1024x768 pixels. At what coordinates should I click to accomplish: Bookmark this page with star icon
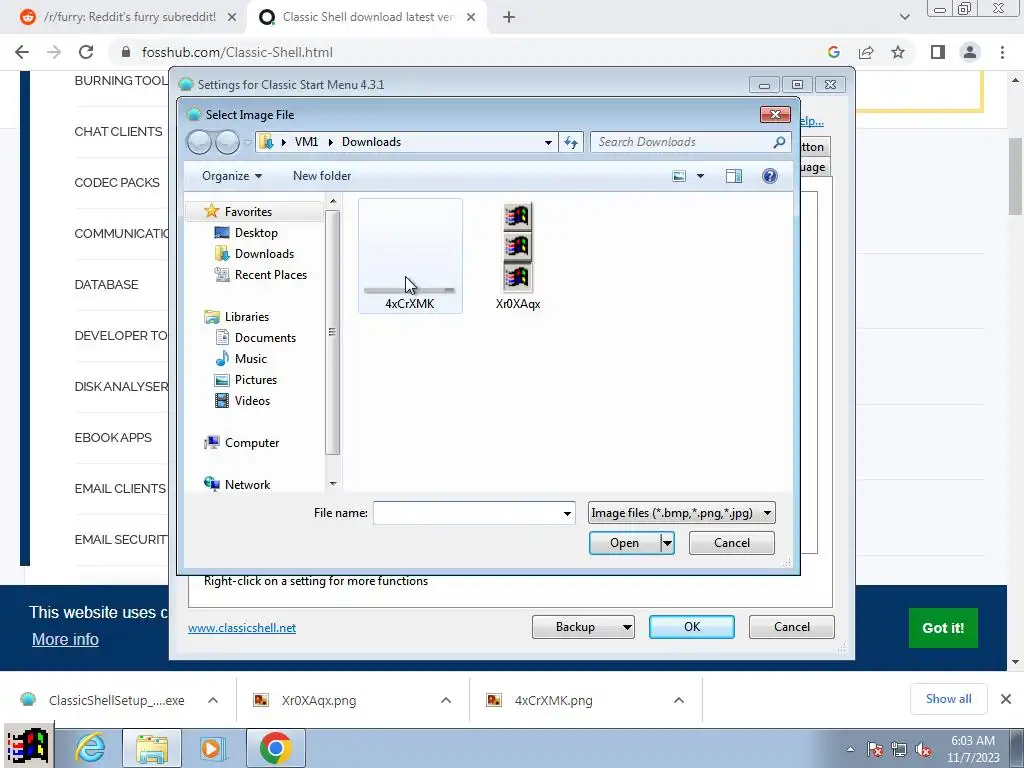898,52
